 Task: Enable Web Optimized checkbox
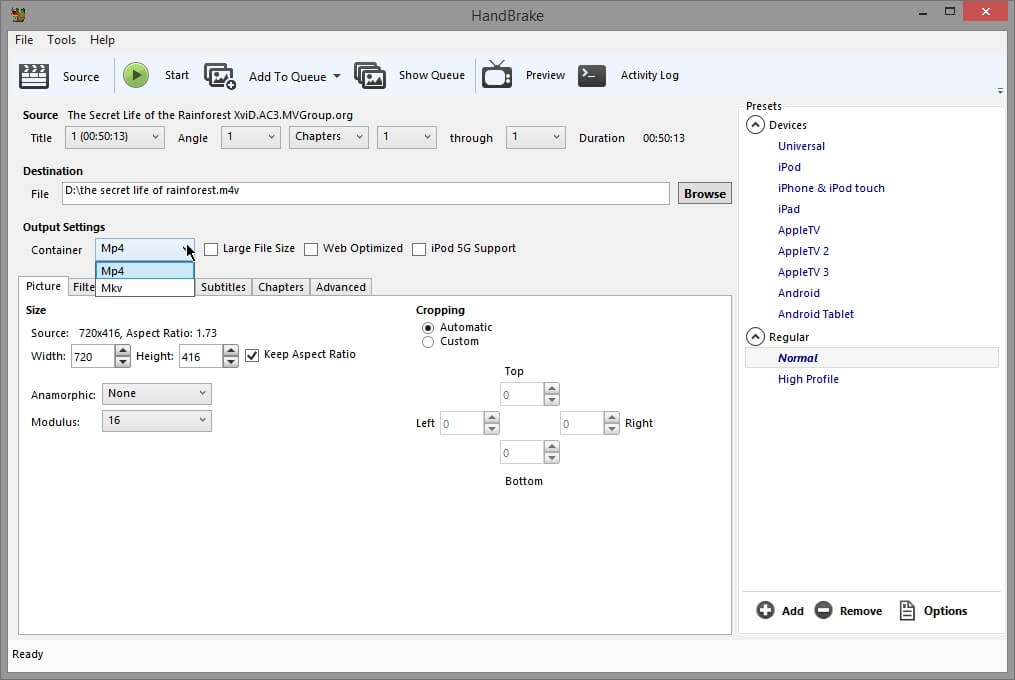pyautogui.click(x=311, y=249)
